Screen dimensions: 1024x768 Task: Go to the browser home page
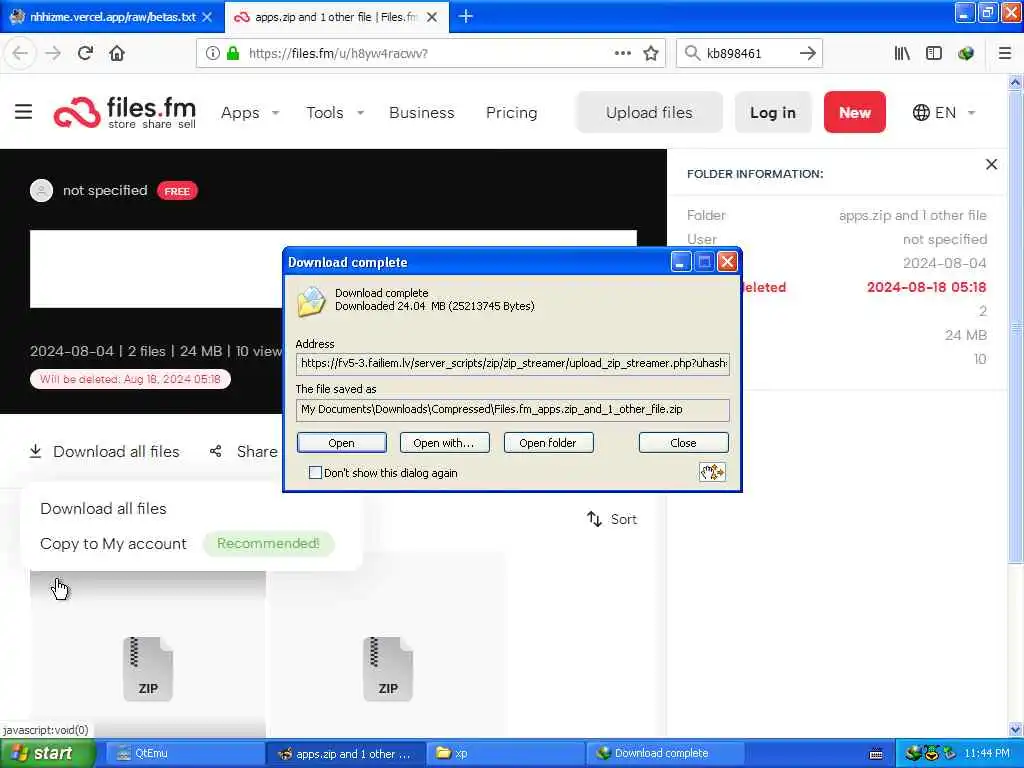point(117,53)
